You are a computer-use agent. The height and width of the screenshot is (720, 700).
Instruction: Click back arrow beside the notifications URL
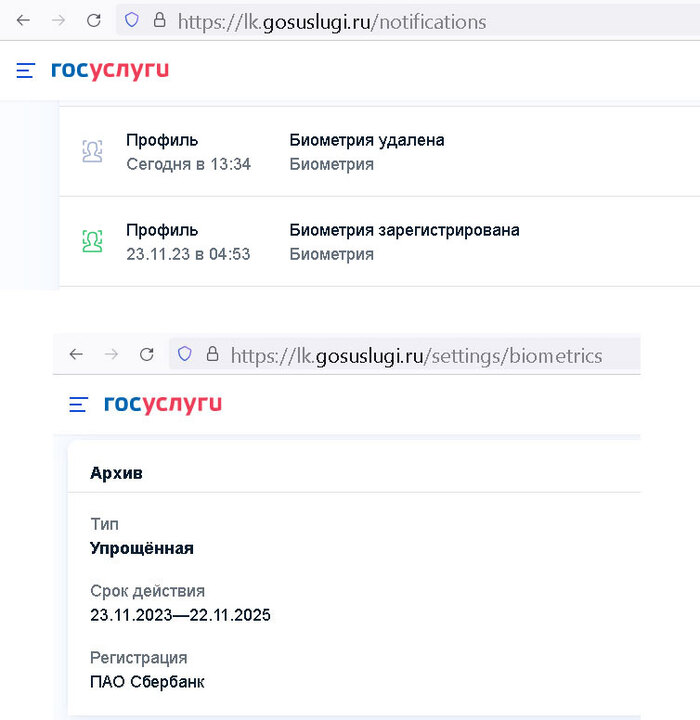point(23,20)
